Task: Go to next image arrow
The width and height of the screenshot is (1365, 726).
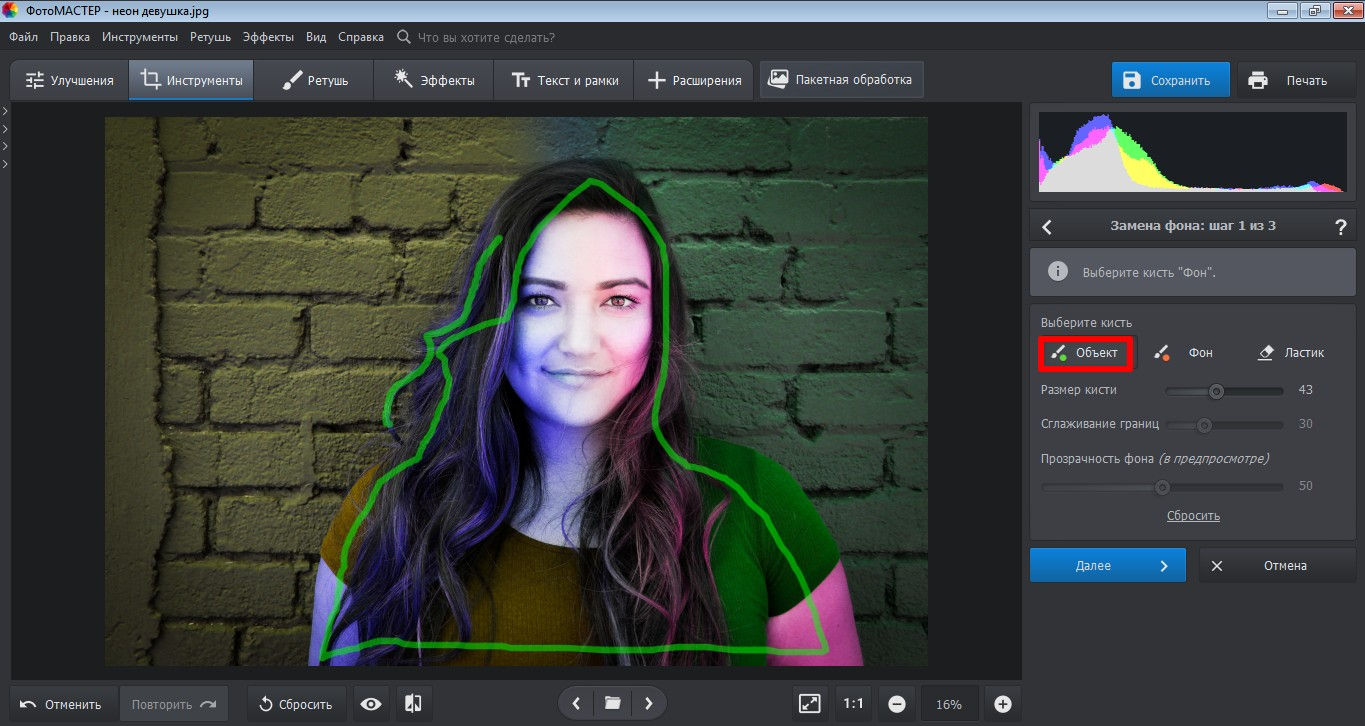Action: pyautogui.click(x=649, y=704)
